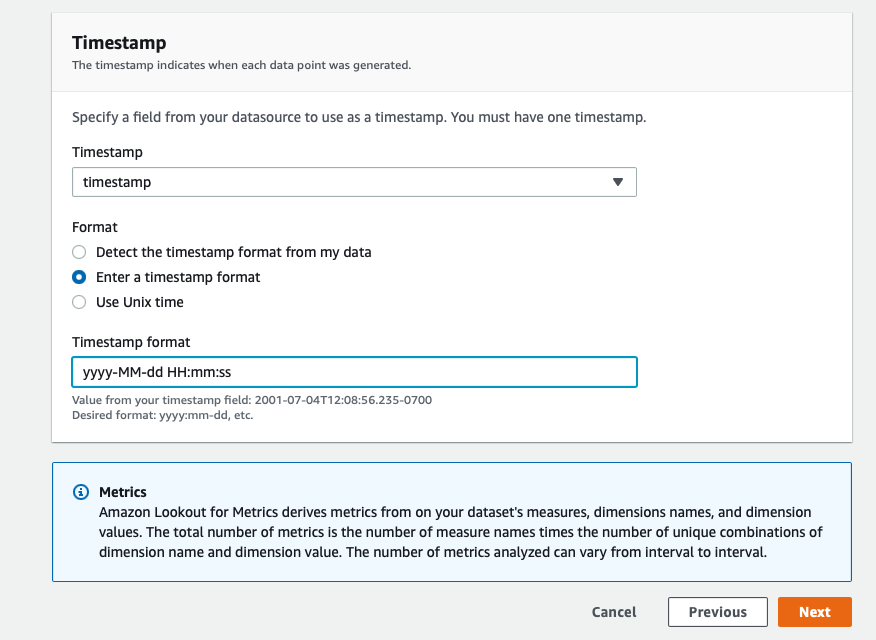The image size is (876, 640).
Task: Click the info icon beside Metrics
Action: [x=81, y=492]
